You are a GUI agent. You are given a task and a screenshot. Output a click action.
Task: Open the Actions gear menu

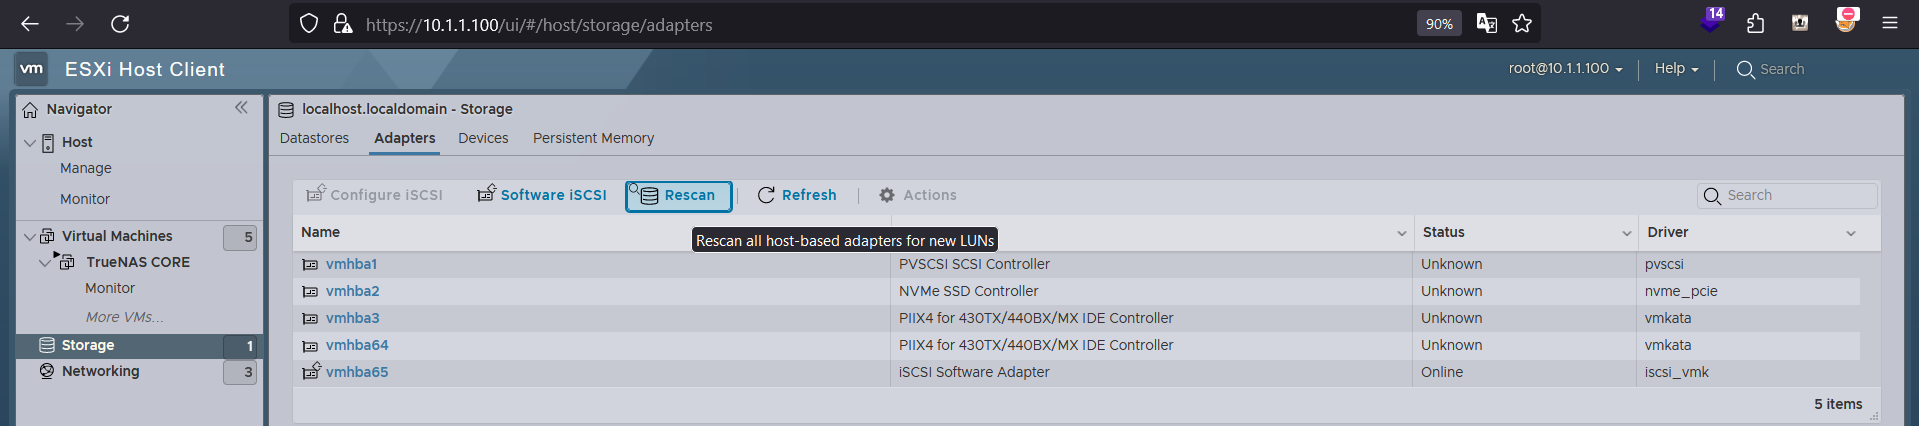[x=918, y=195]
